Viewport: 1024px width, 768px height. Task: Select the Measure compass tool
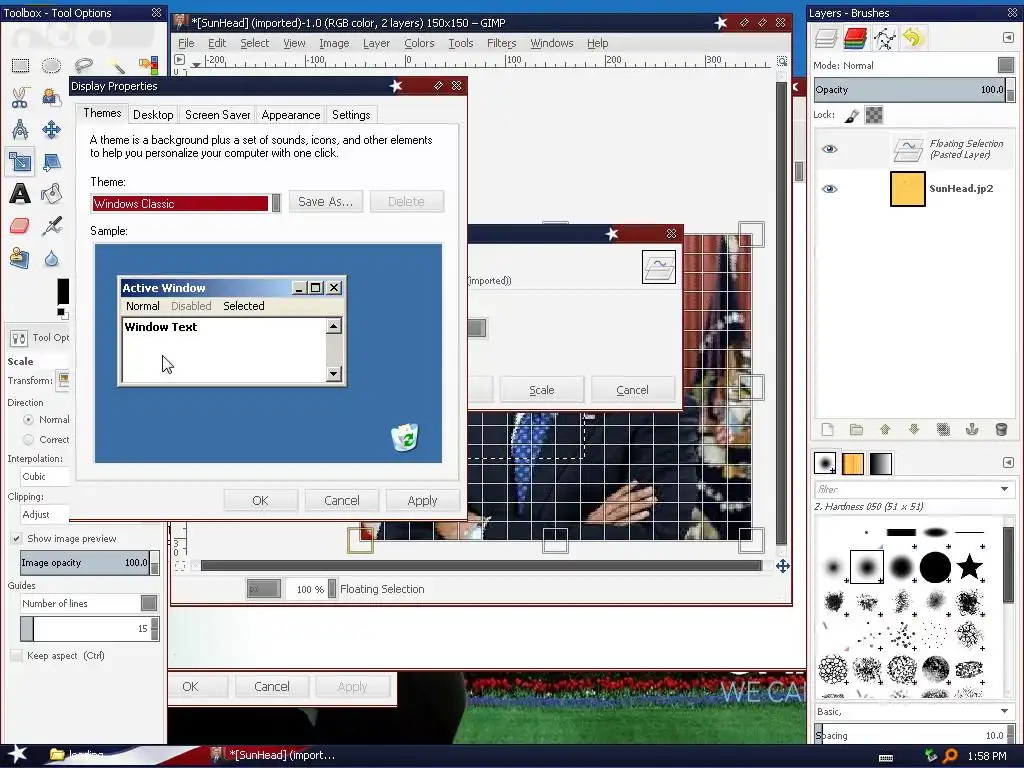click(20, 129)
